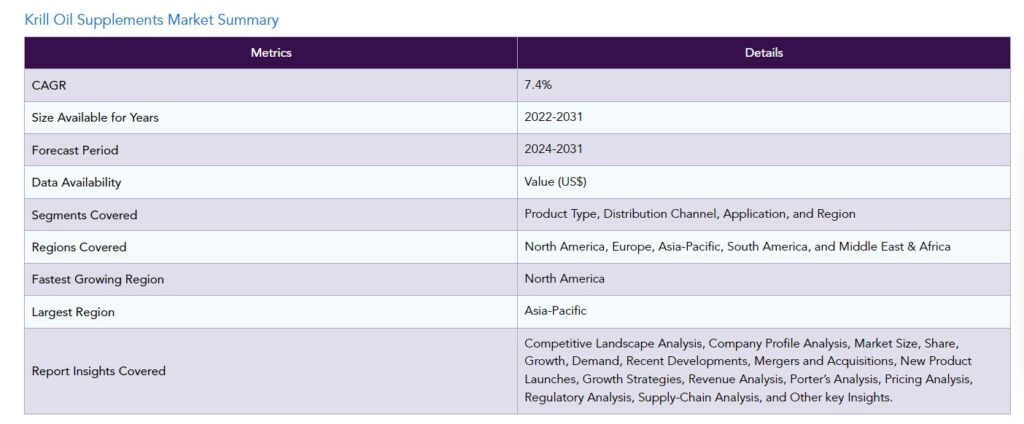
Task: Select the Metrics column header
Action: 271,53
